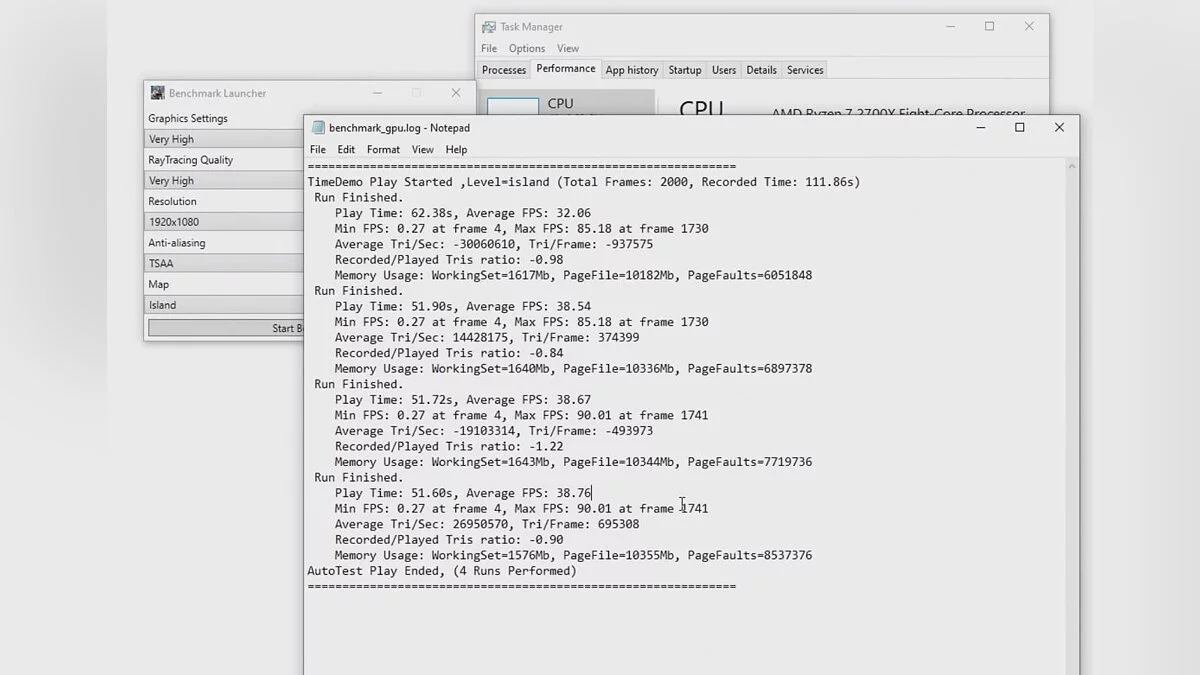
Task: Click the Anti-aliasing label in launcher
Action: (x=177, y=243)
